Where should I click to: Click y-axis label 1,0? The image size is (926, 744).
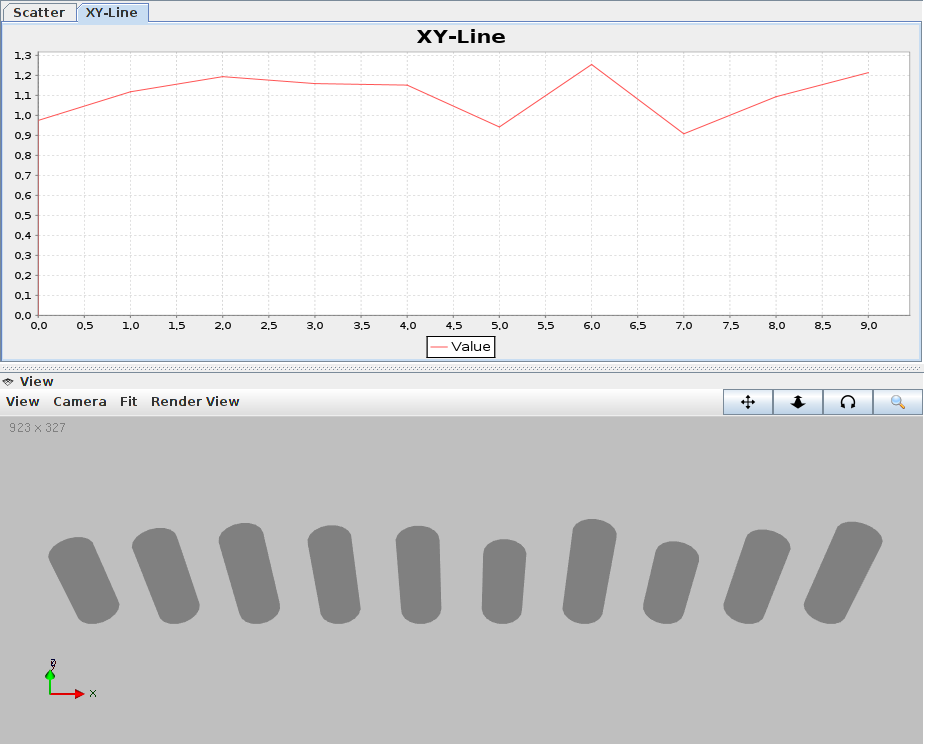(23, 116)
